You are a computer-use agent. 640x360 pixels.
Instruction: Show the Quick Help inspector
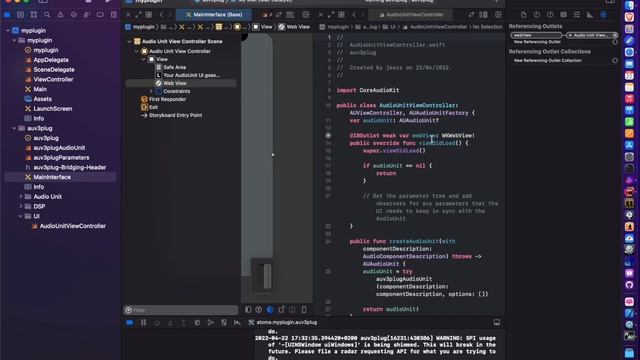tap(550, 15)
